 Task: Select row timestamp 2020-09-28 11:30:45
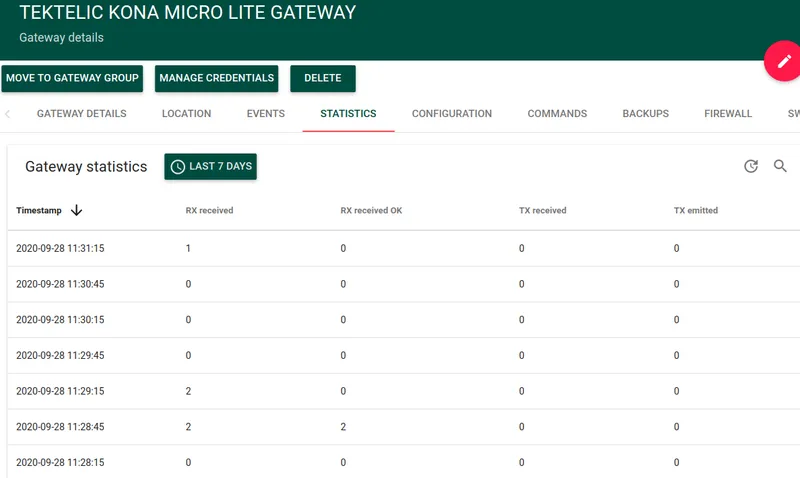tap(60, 284)
